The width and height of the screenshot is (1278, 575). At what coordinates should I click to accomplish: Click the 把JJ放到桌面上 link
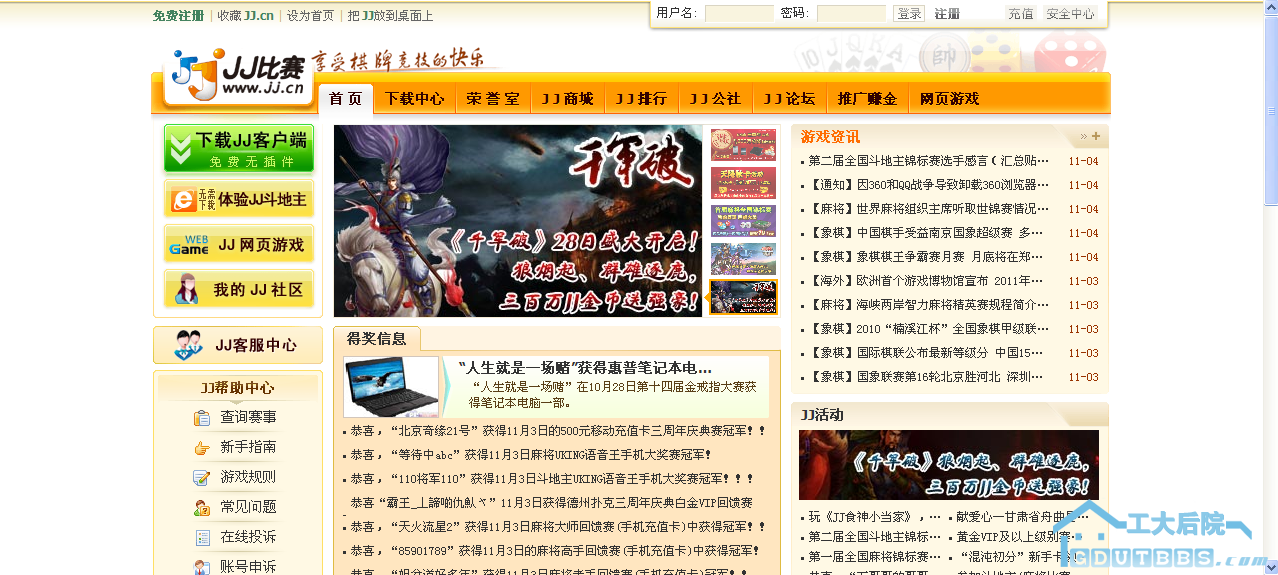390,16
